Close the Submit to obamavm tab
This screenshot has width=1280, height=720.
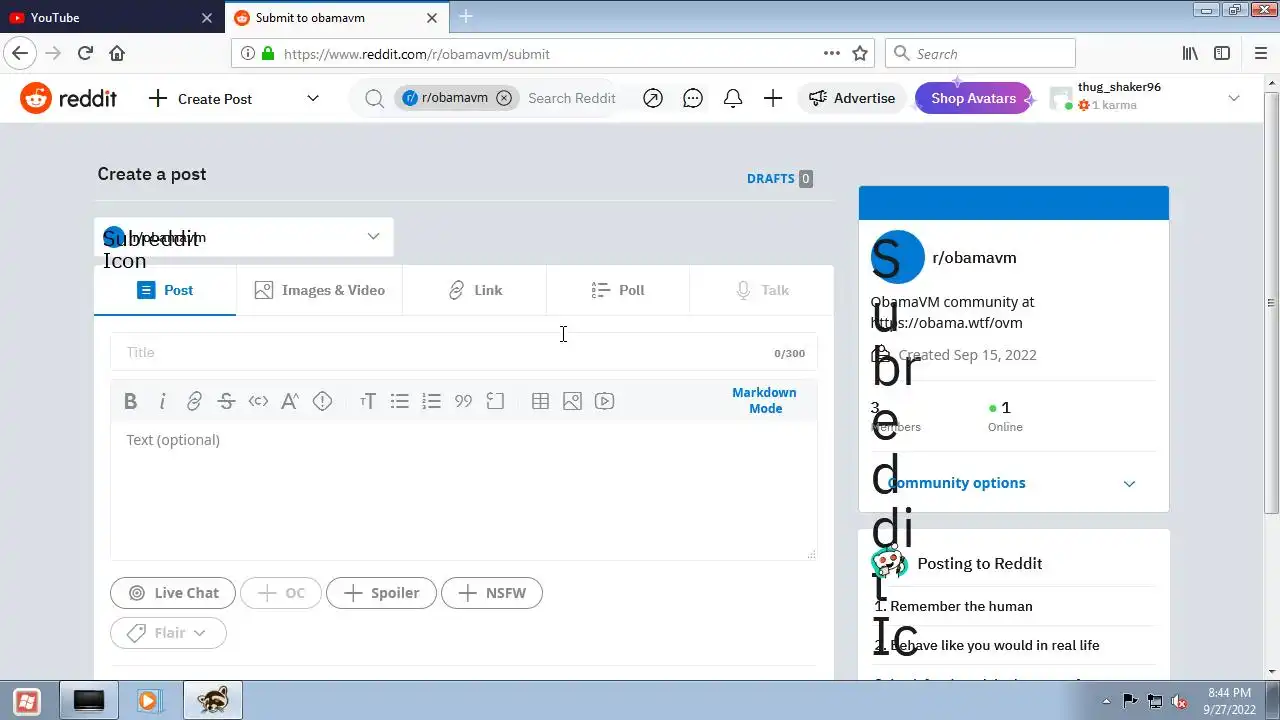[x=432, y=17]
